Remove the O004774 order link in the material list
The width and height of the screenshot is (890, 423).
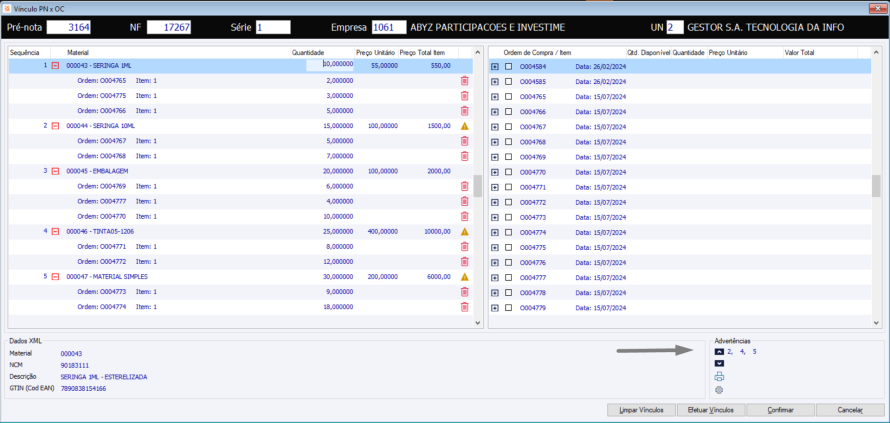464,307
